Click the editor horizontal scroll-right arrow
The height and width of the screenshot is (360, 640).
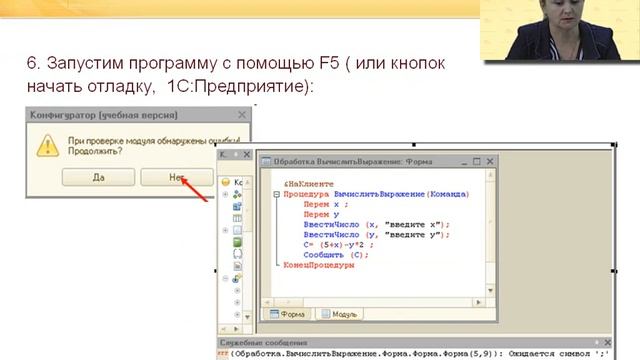[x=478, y=302]
